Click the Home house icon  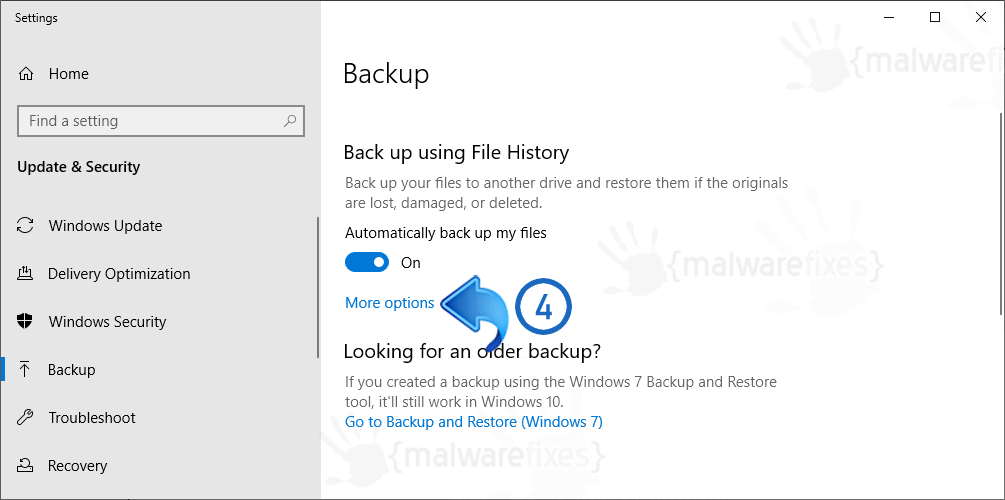pos(26,74)
